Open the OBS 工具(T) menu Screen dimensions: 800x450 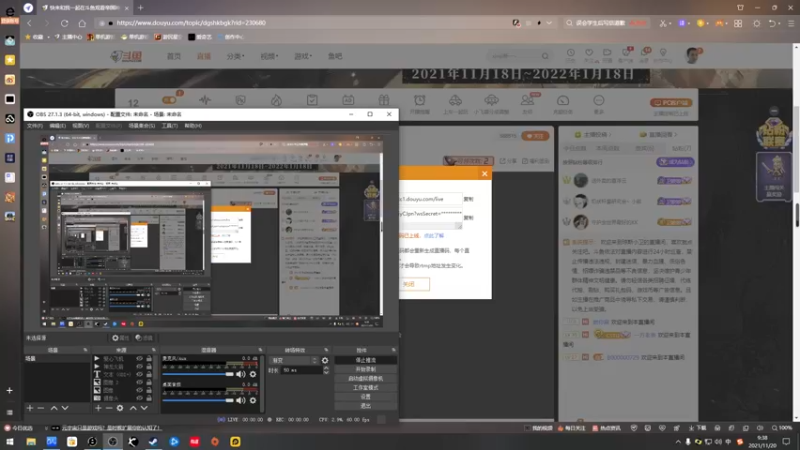point(169,126)
